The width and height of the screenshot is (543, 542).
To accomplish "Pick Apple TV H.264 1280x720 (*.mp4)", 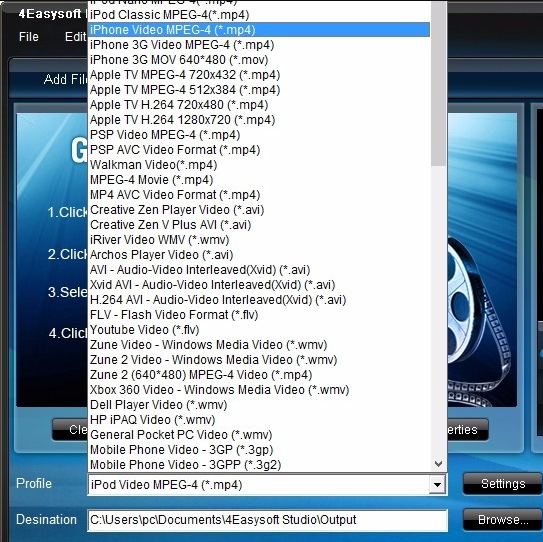I will click(x=259, y=120).
